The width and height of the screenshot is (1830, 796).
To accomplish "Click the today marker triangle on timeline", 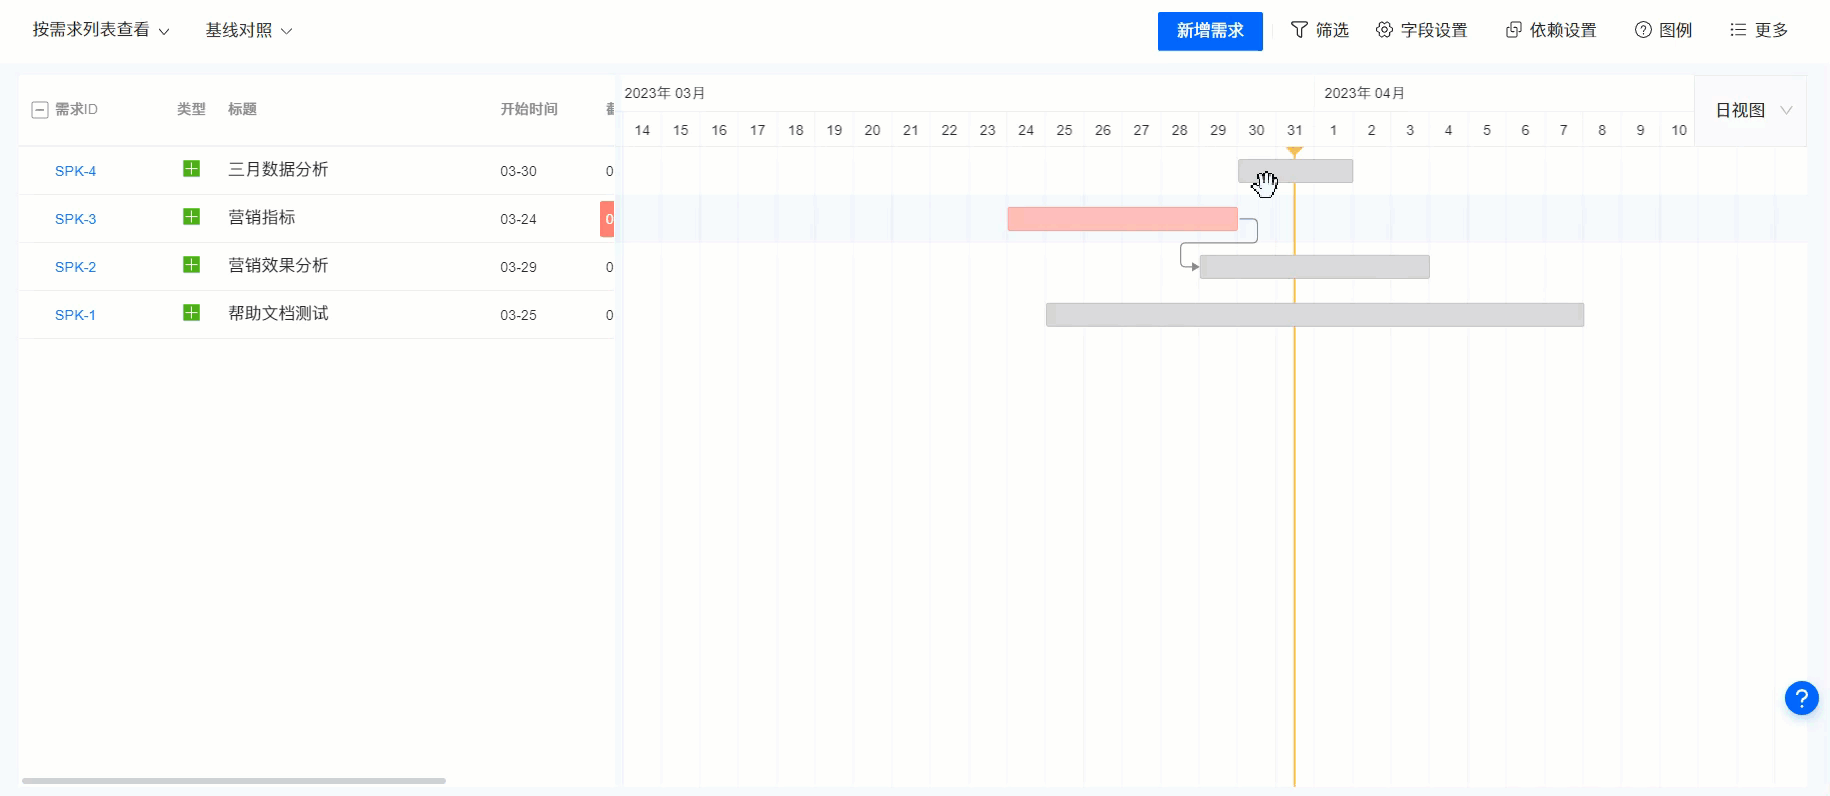I will click(x=1294, y=152).
